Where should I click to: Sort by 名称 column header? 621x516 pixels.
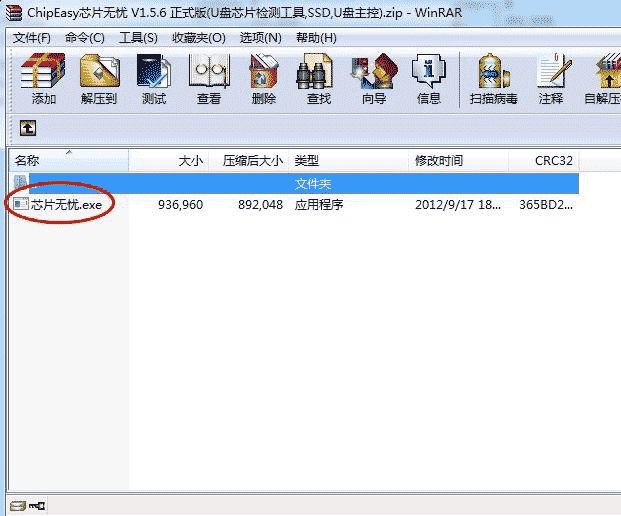[x=69, y=160]
